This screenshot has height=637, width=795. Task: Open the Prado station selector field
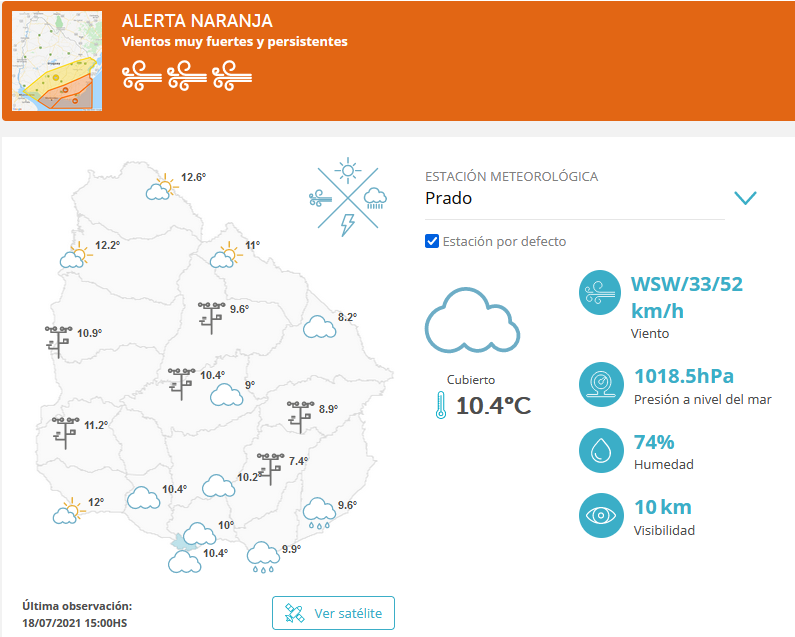(x=574, y=198)
